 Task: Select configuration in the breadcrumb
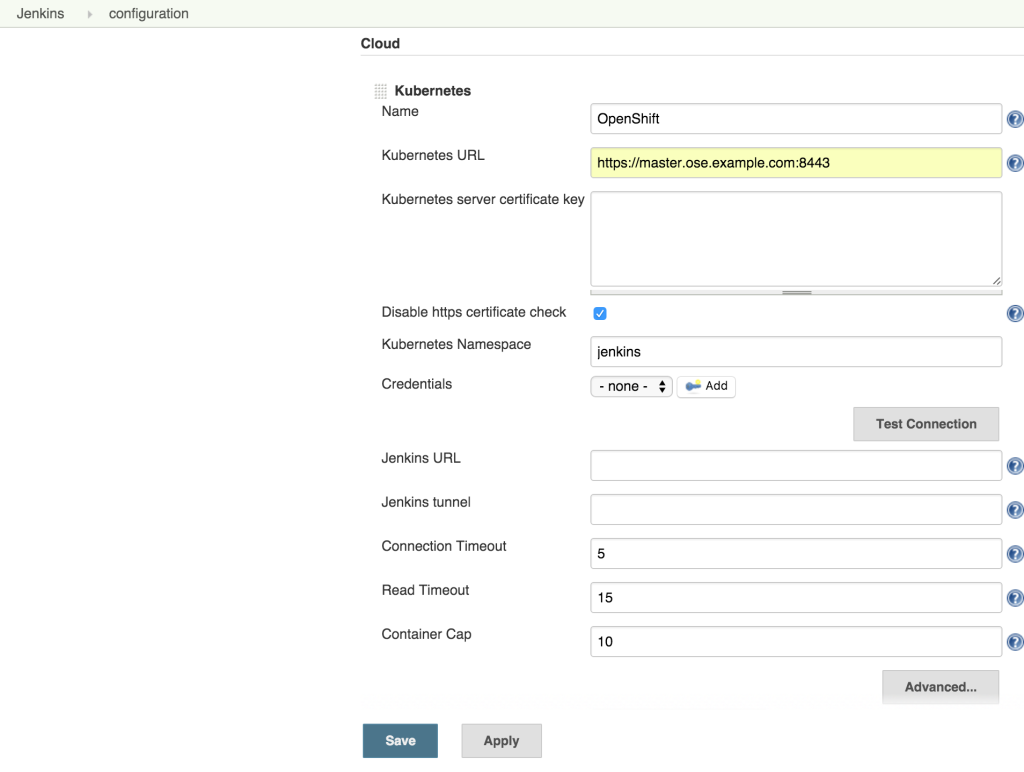(x=148, y=13)
